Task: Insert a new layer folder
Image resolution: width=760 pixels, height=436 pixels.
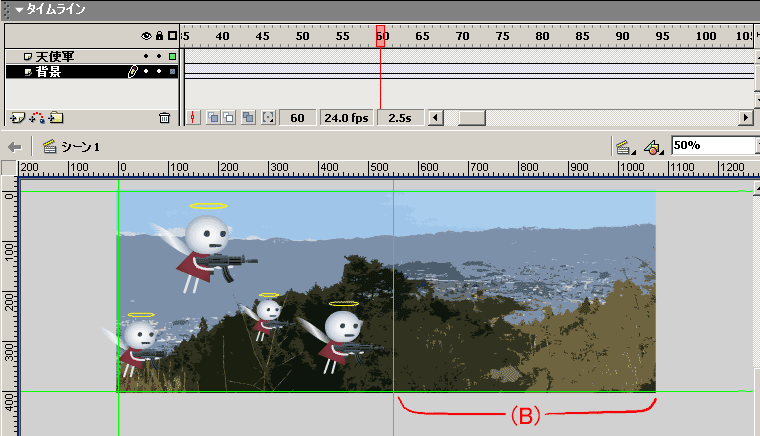Action: pyautogui.click(x=56, y=117)
